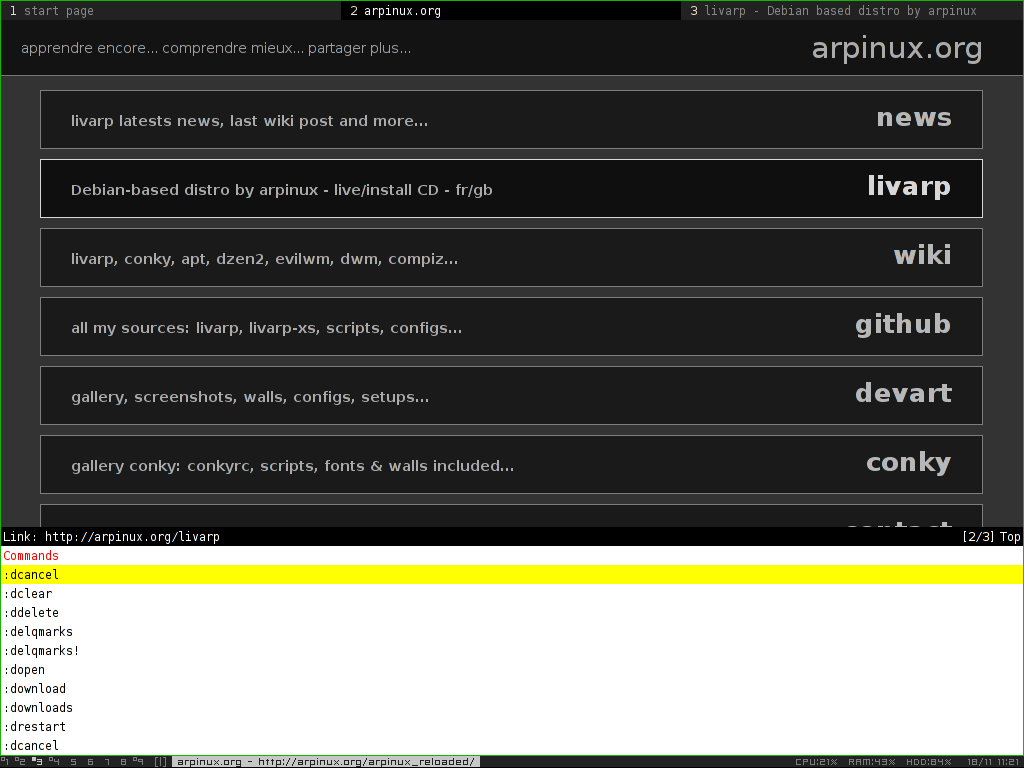Switch to dwm workspace tag 7
This screenshot has width=1024, height=768.
pos(107,761)
